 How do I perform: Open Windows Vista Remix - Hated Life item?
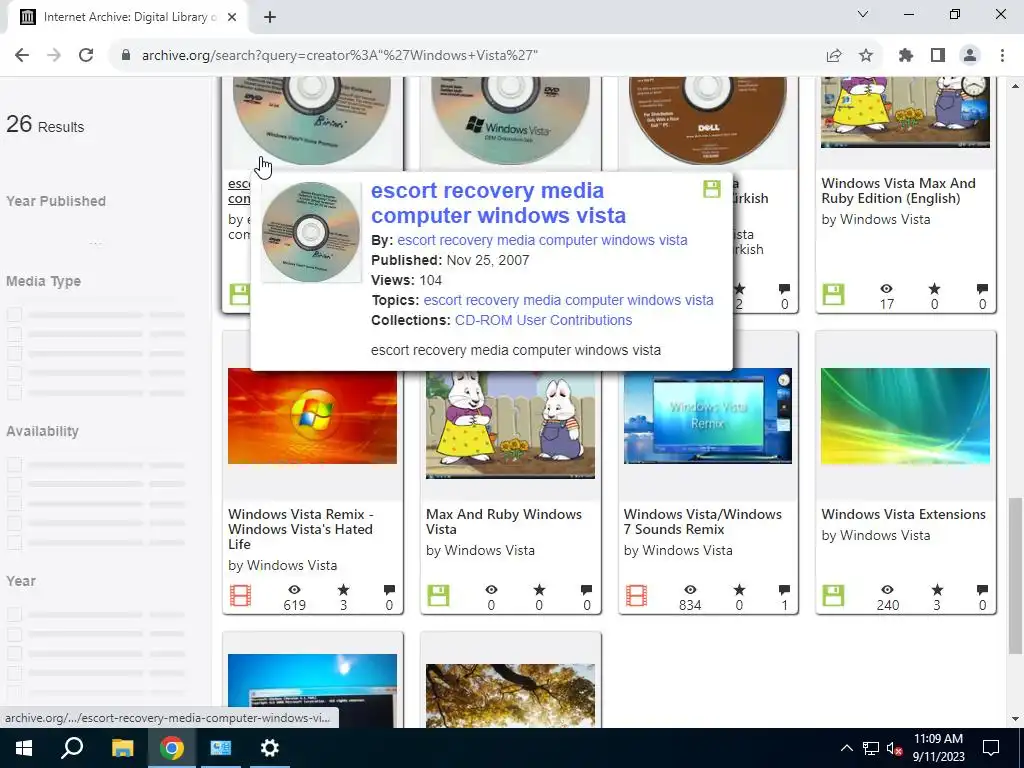point(300,529)
